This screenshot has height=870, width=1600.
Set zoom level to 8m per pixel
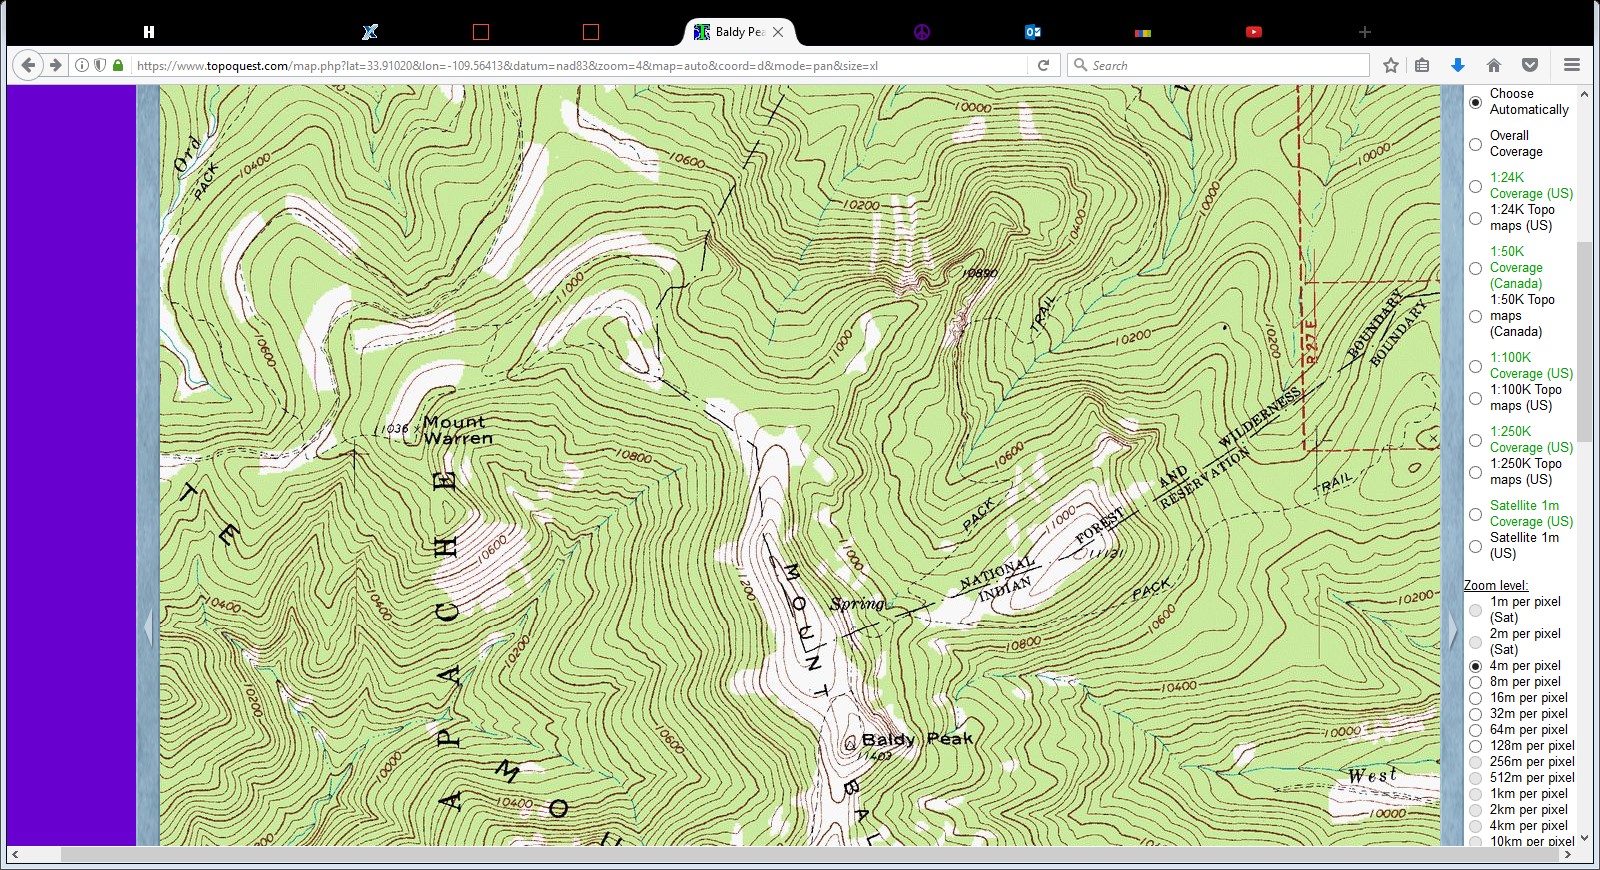pyautogui.click(x=1475, y=682)
